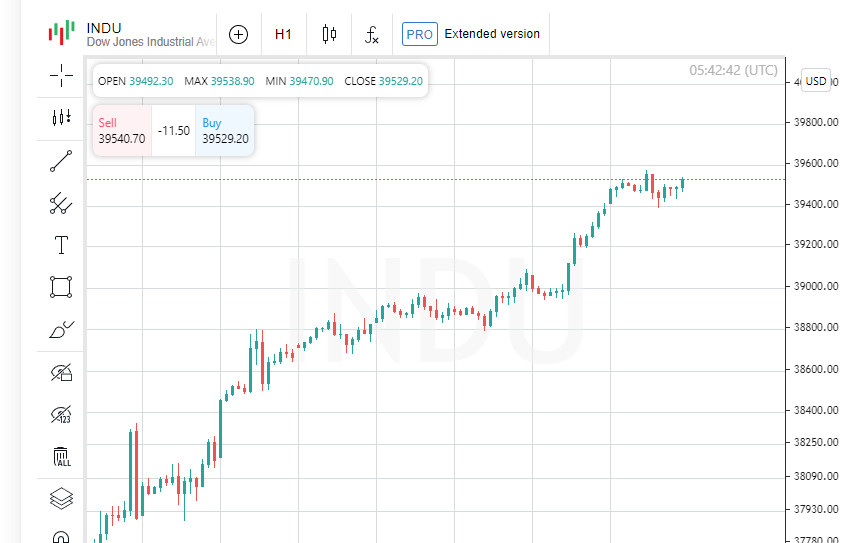Select the Text annotation tool
The height and width of the screenshot is (543, 856).
pos(61,245)
